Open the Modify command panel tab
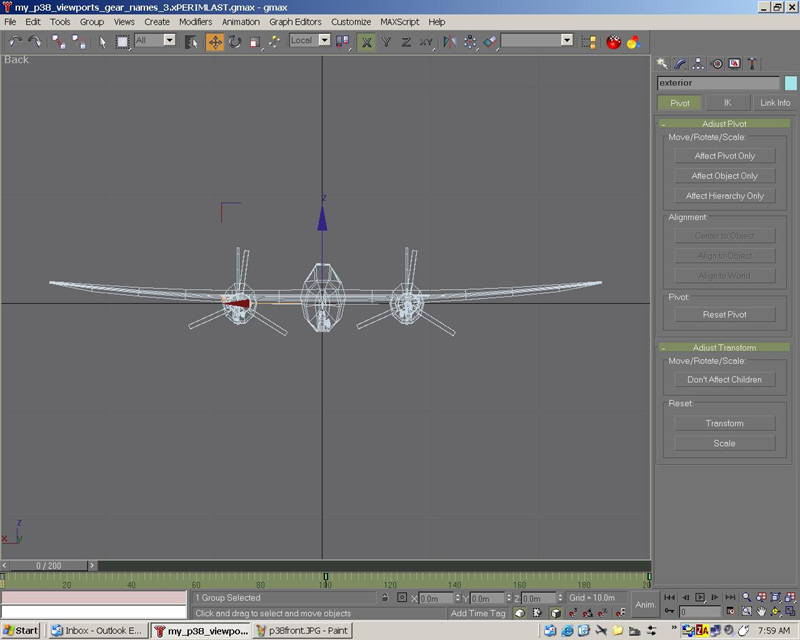 pos(681,63)
